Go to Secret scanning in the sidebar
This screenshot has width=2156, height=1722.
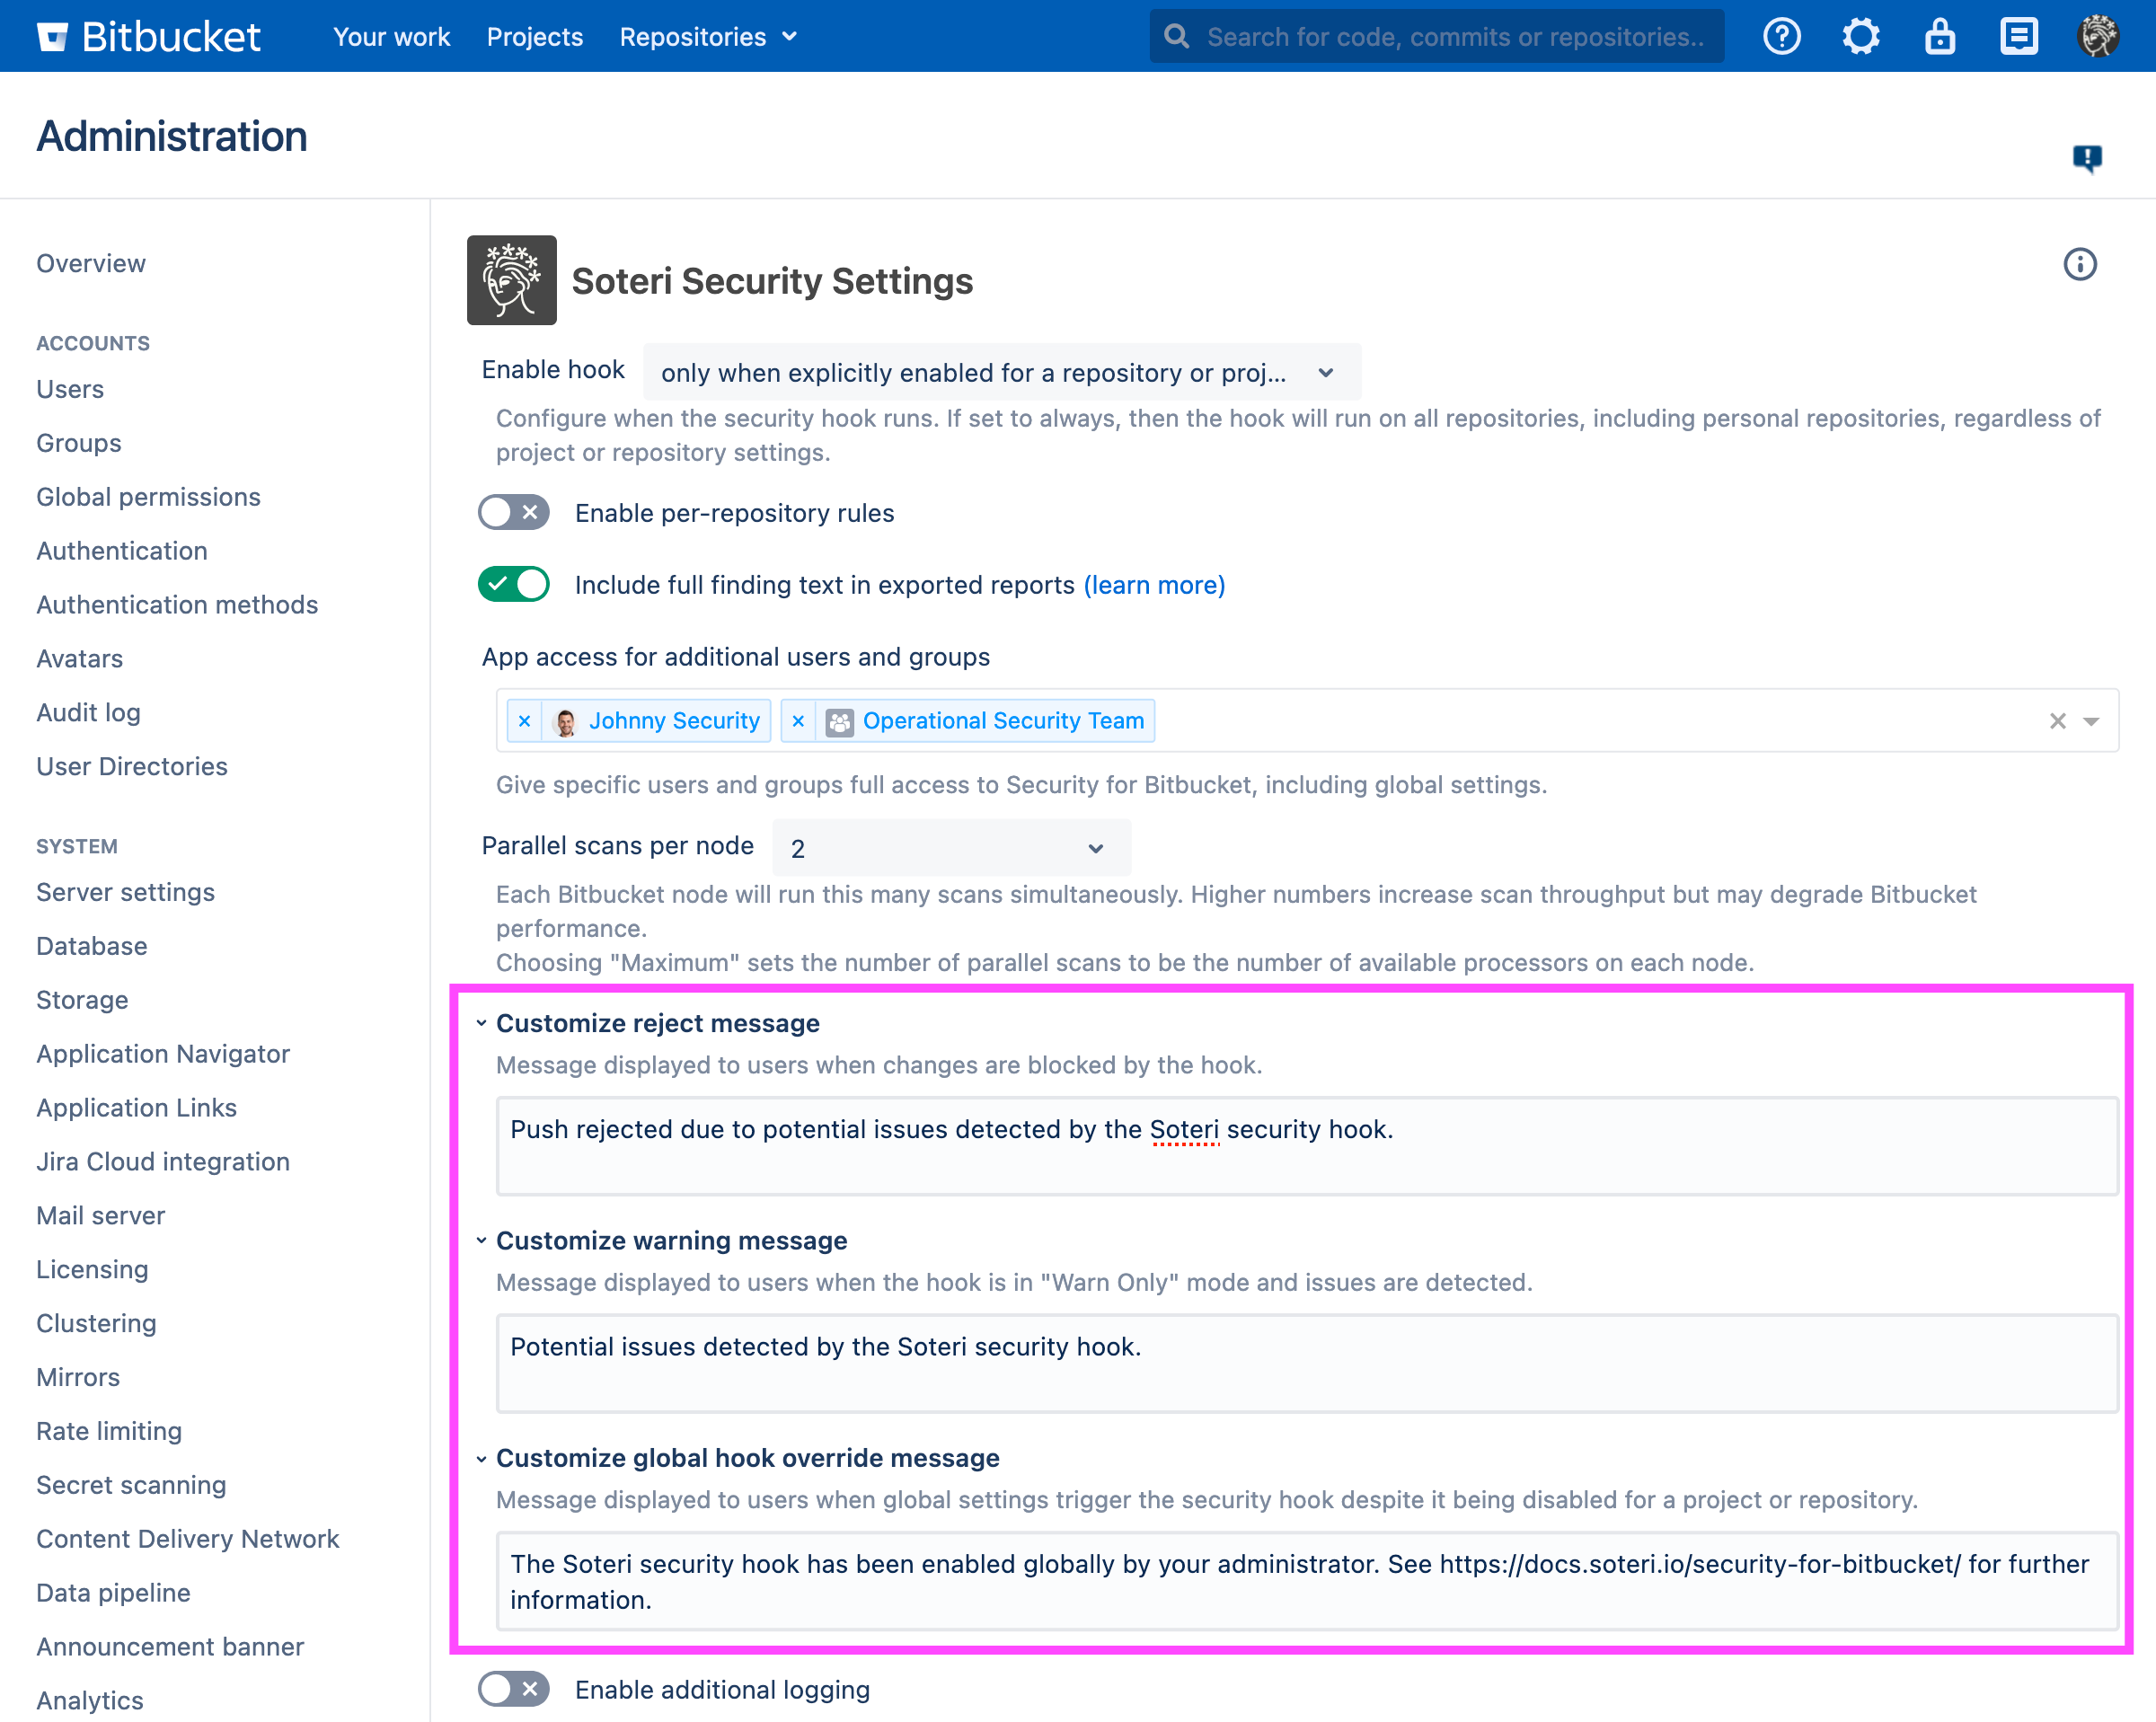pyautogui.click(x=131, y=1485)
